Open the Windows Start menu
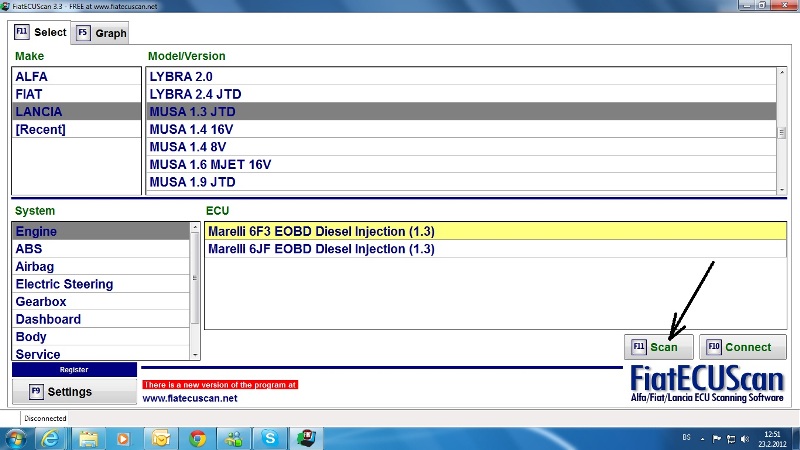 (15, 439)
